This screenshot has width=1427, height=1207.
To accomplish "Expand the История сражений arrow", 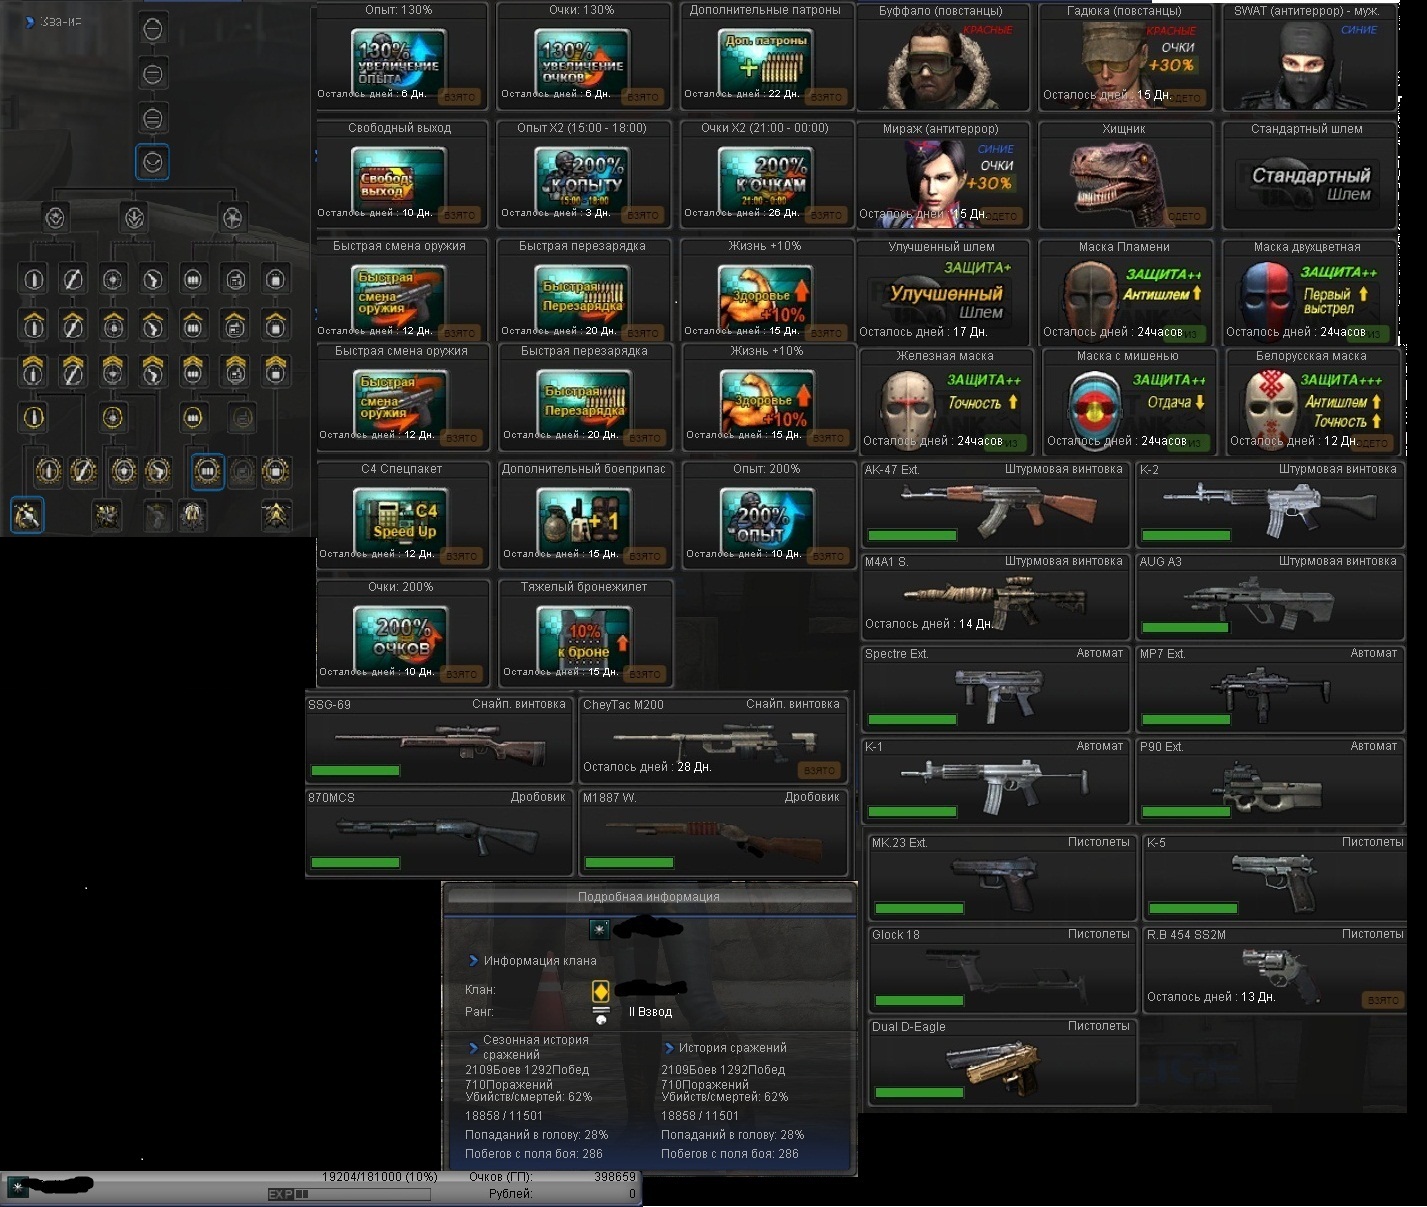I will [x=668, y=1048].
